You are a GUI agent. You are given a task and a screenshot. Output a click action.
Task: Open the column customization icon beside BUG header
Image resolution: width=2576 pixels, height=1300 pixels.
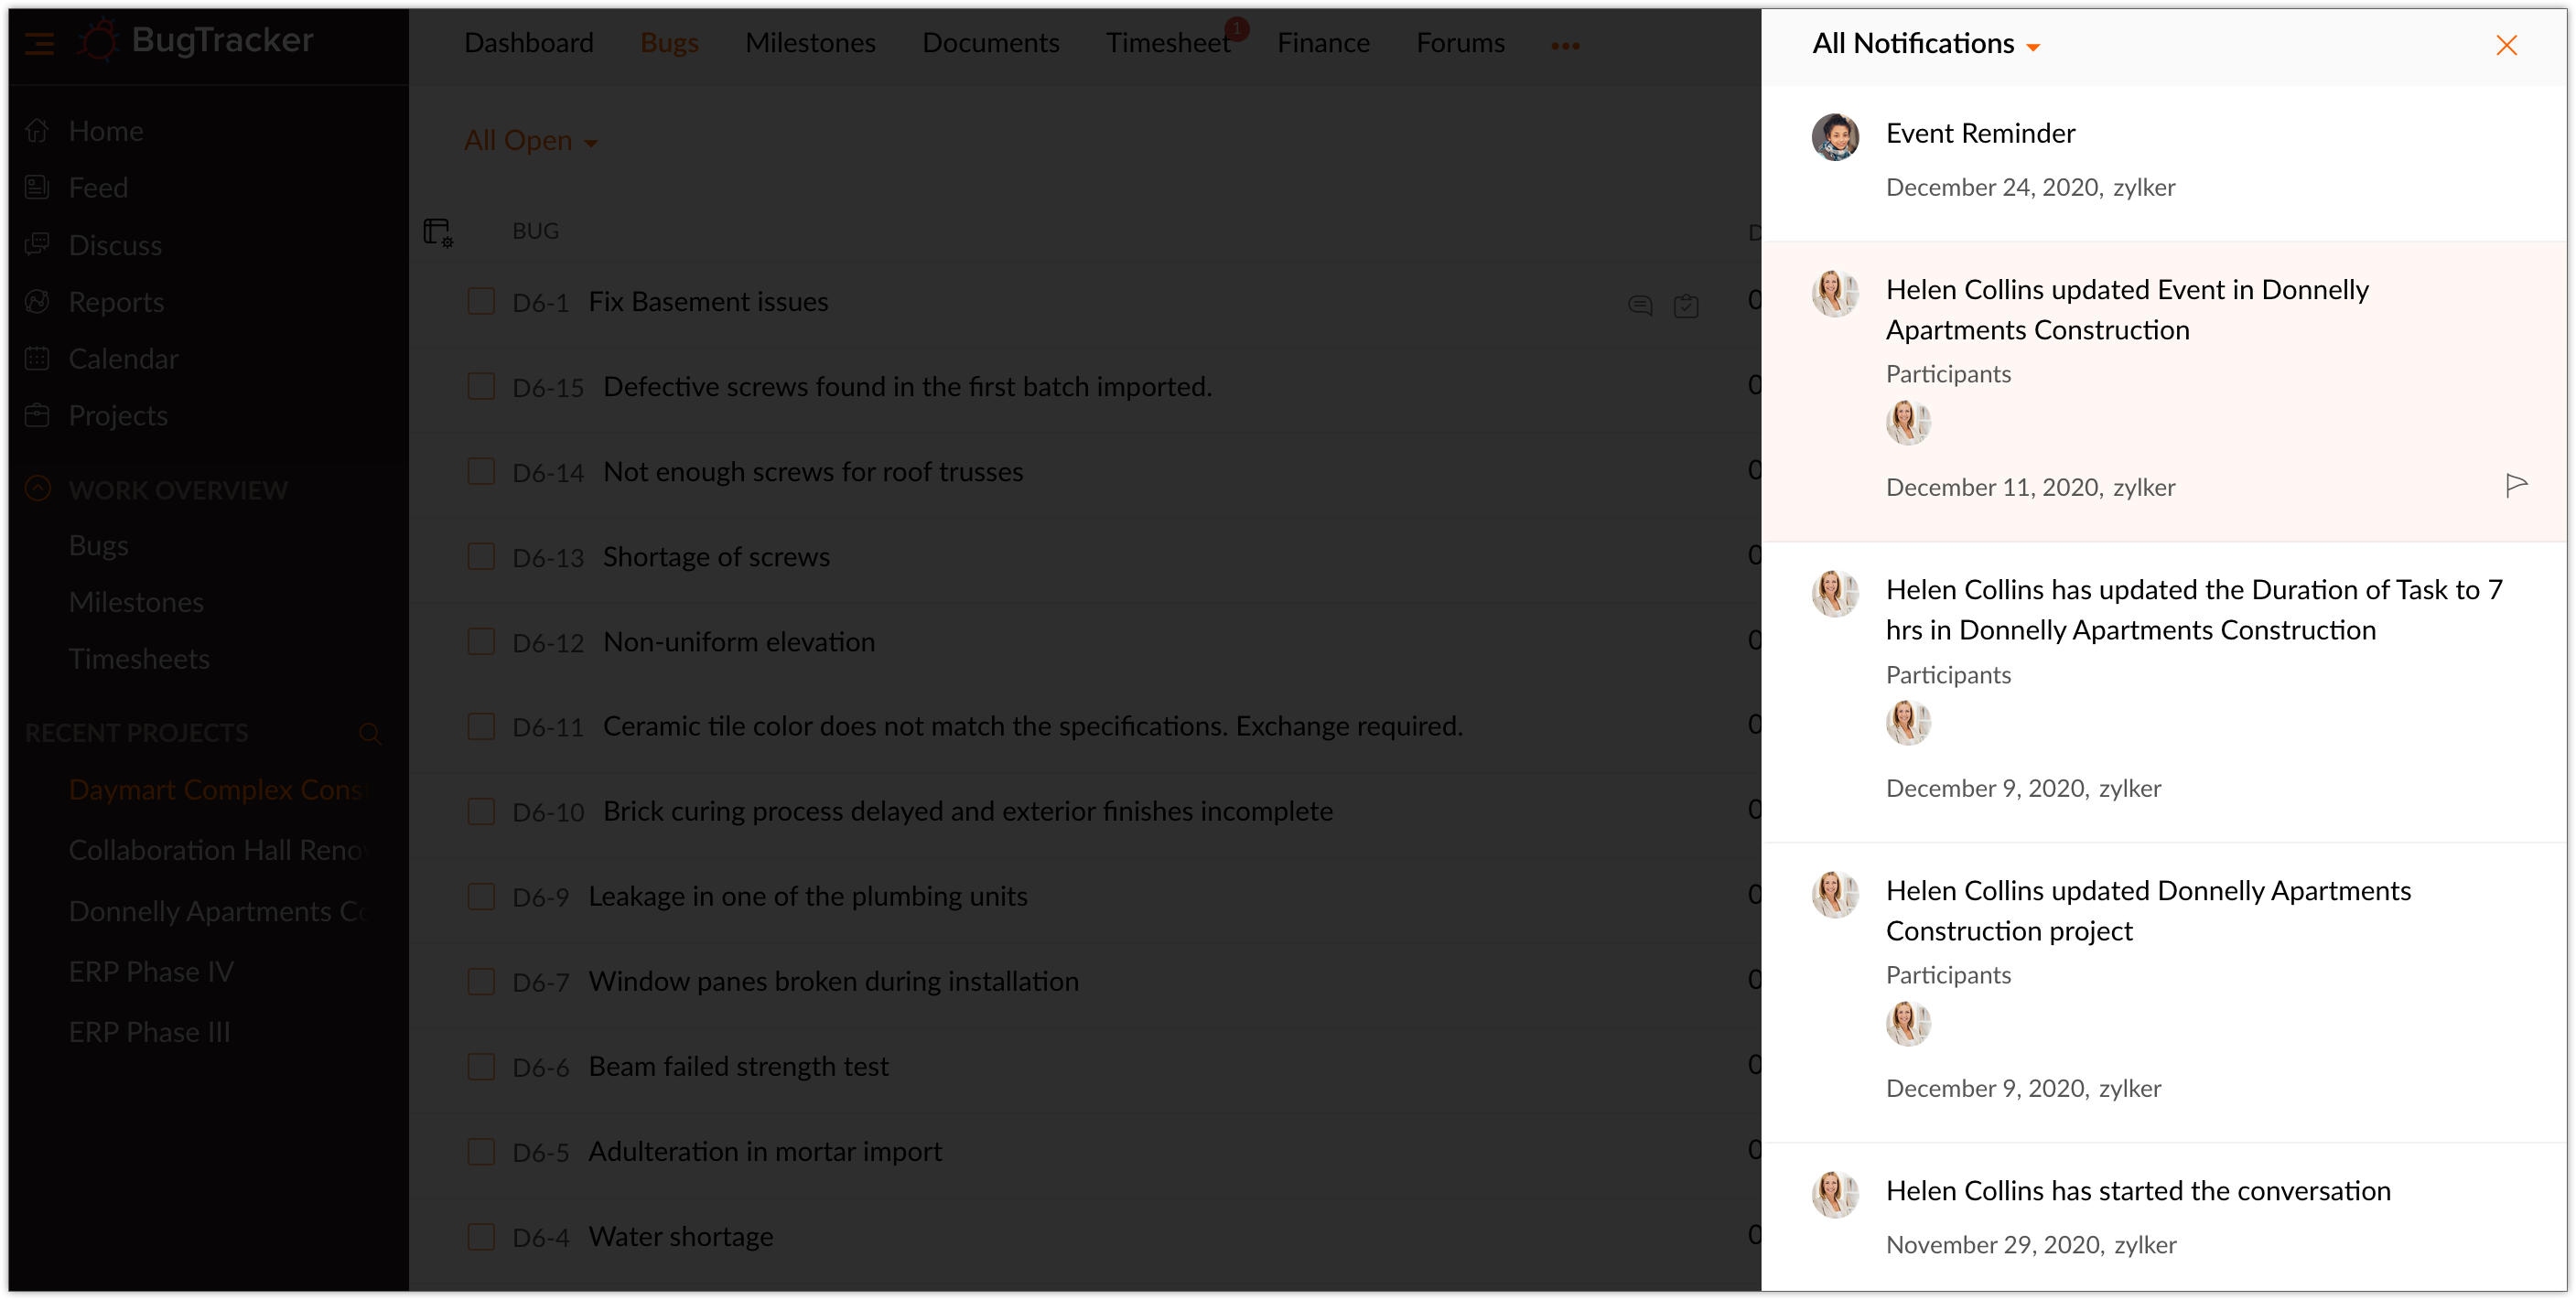click(438, 232)
